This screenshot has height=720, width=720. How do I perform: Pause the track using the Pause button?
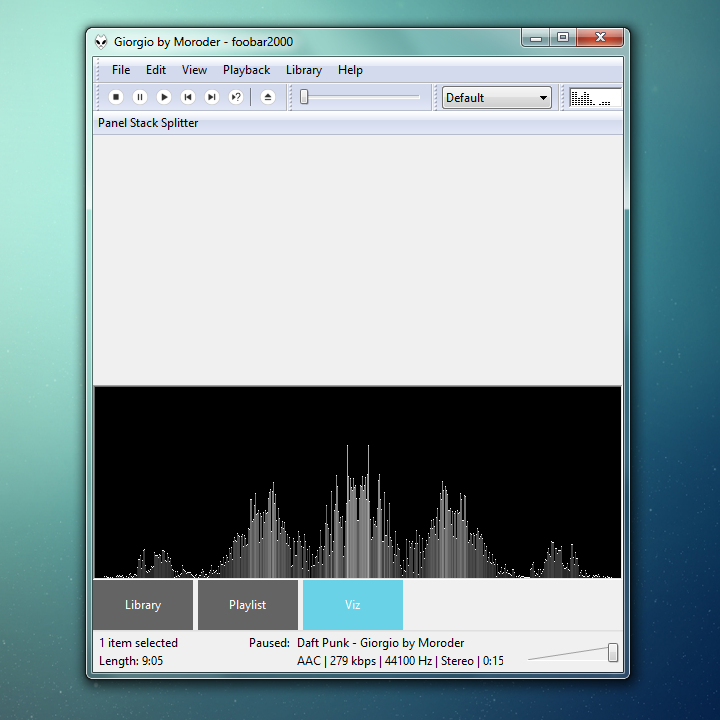(140, 97)
